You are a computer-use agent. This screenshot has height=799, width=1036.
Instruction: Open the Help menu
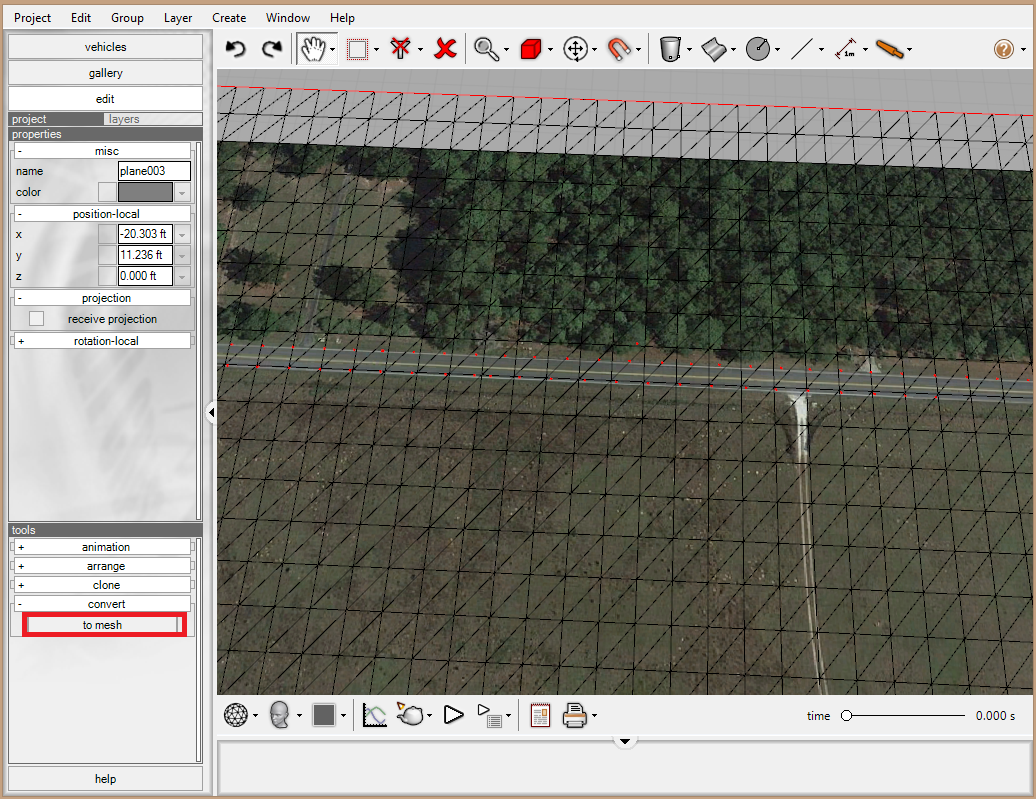[342, 18]
